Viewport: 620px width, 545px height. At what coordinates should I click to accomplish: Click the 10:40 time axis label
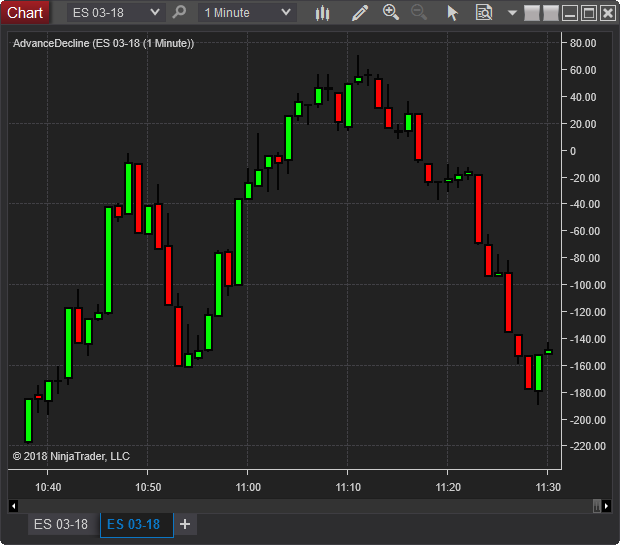pos(48,487)
